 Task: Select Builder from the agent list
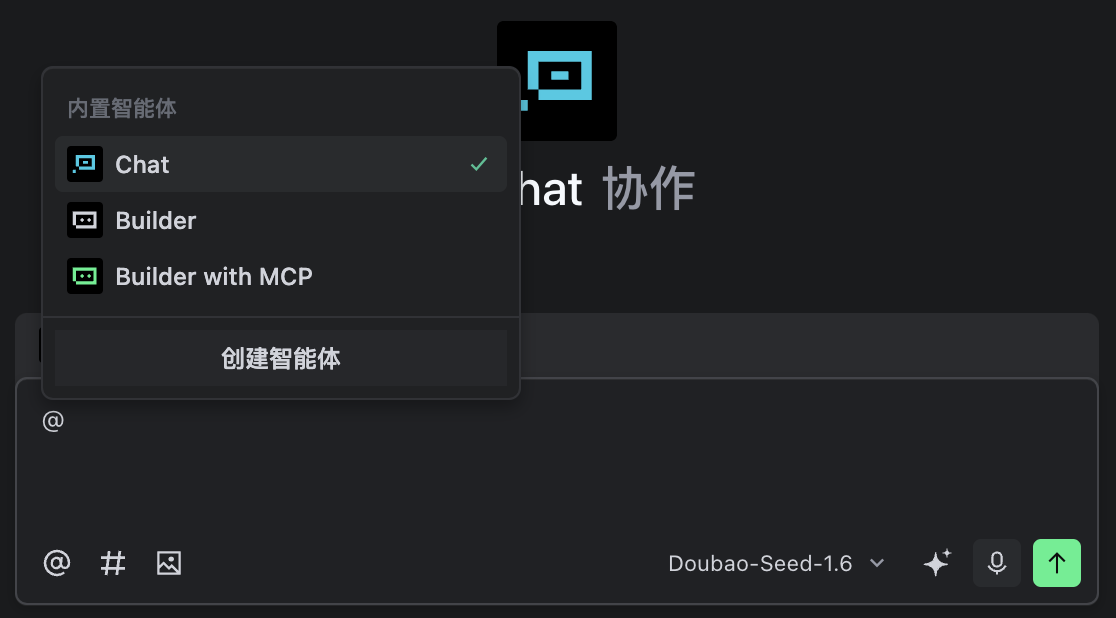pos(281,220)
